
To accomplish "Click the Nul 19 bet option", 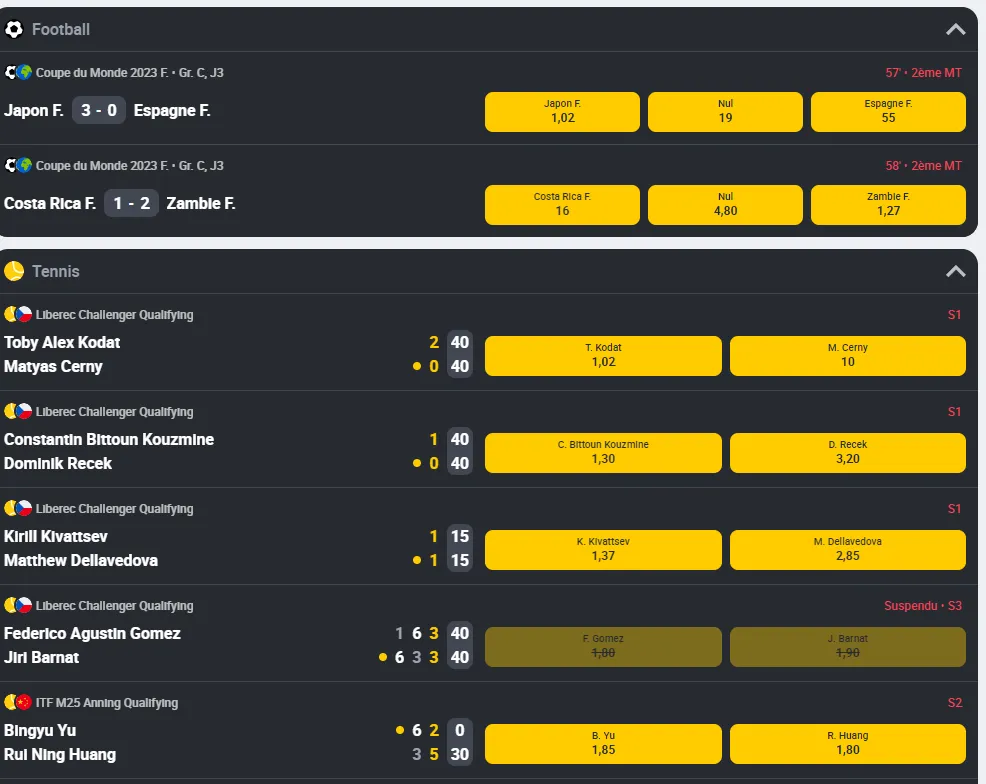I will pos(725,111).
